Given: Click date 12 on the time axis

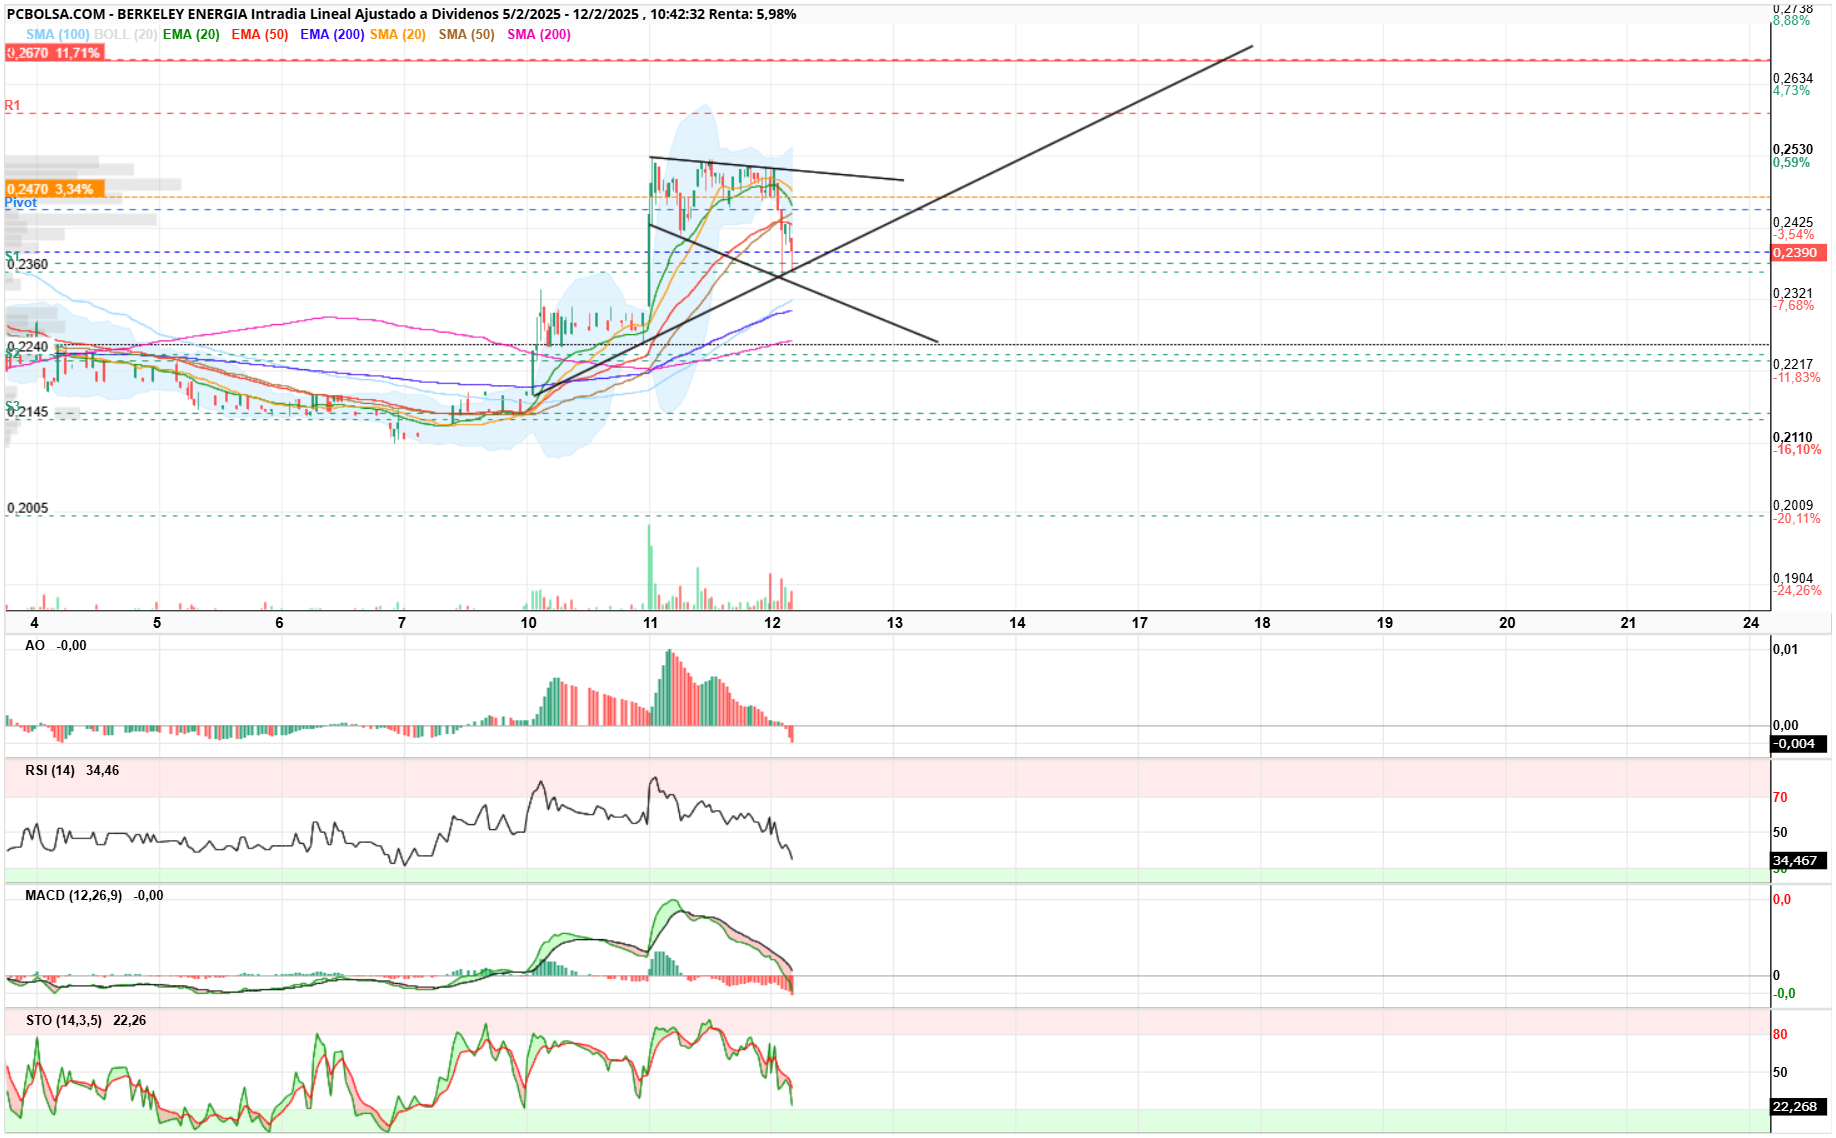Looking at the screenshot, I should tap(773, 623).
